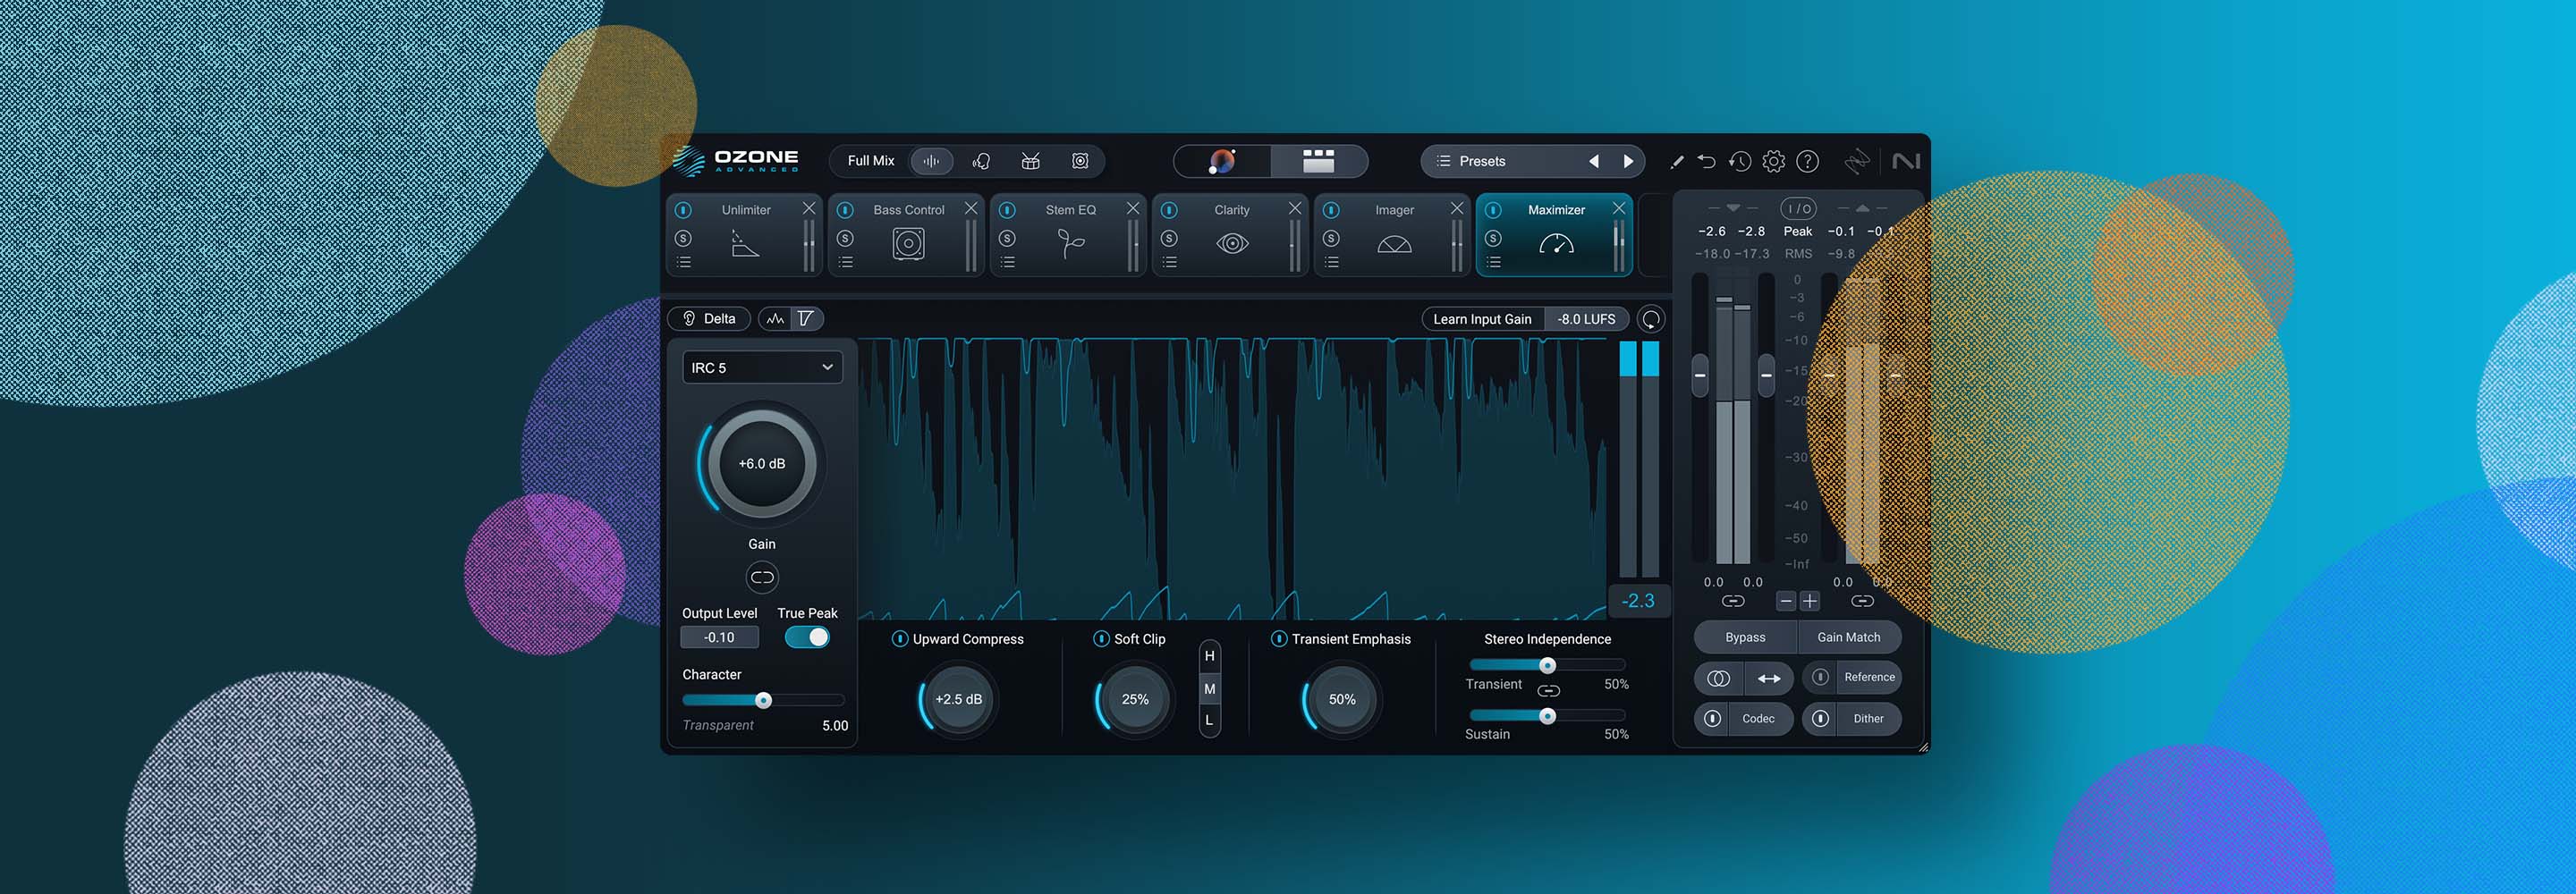Viewport: 2576px width, 894px height.
Task: Select the bass speaker stem focus icon
Action: (1080, 161)
